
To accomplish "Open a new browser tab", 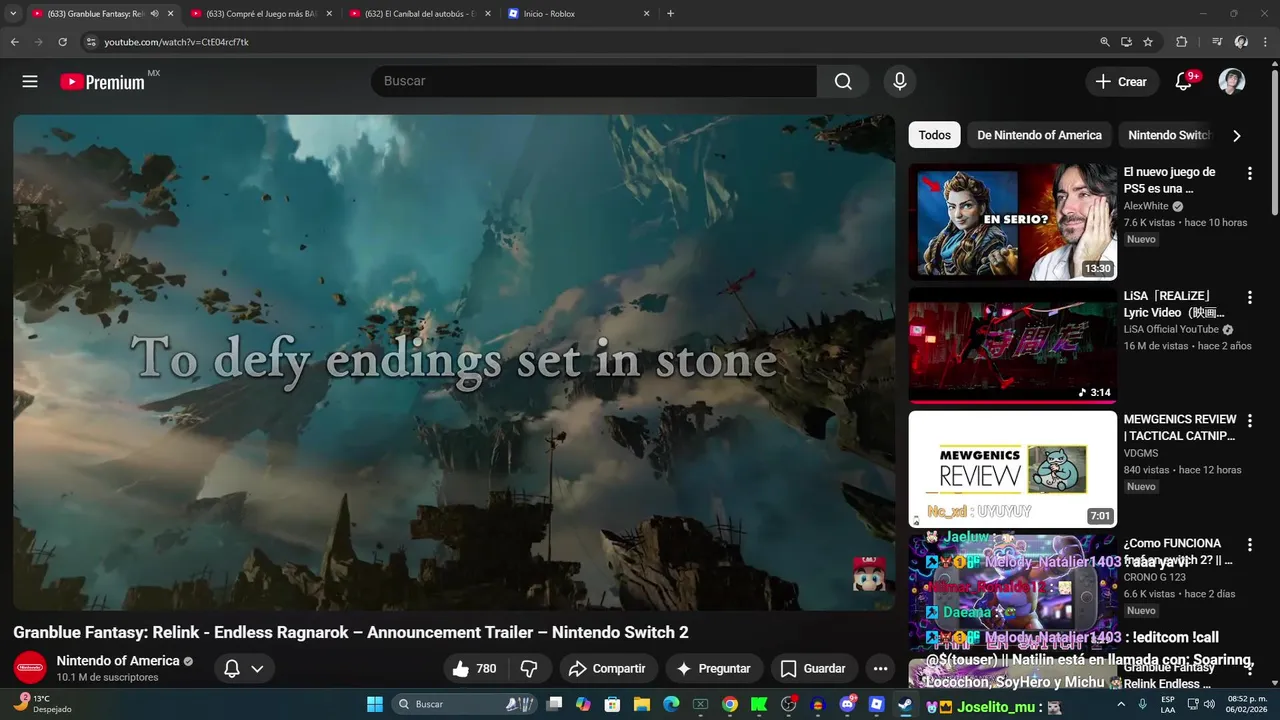I will [x=670, y=14].
